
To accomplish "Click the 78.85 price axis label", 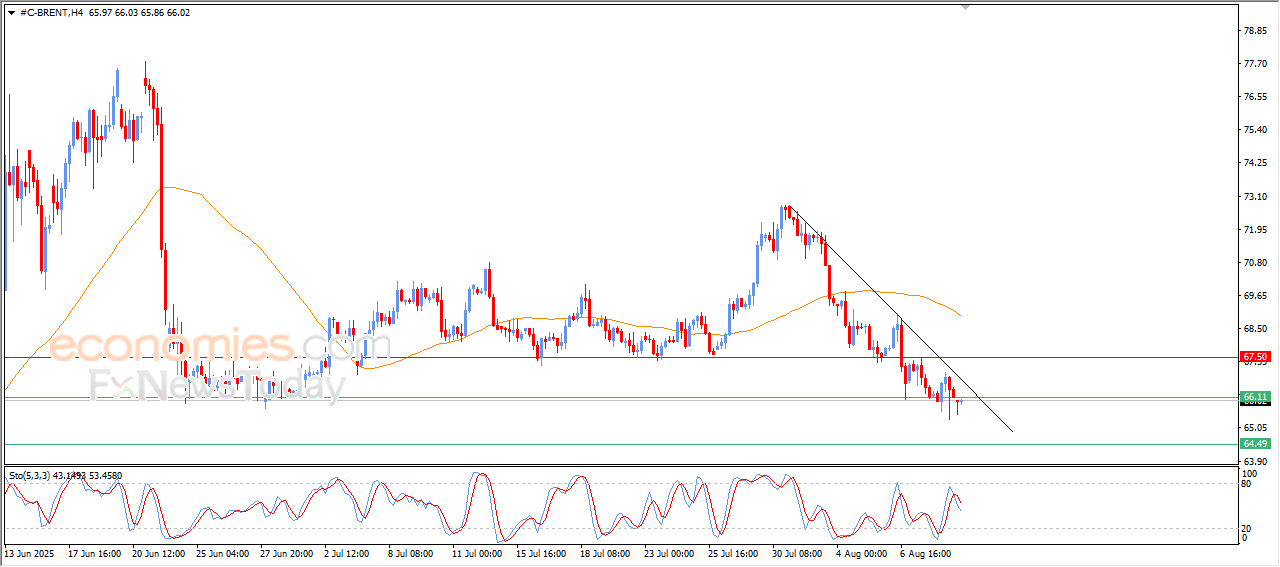I will tap(1255, 31).
